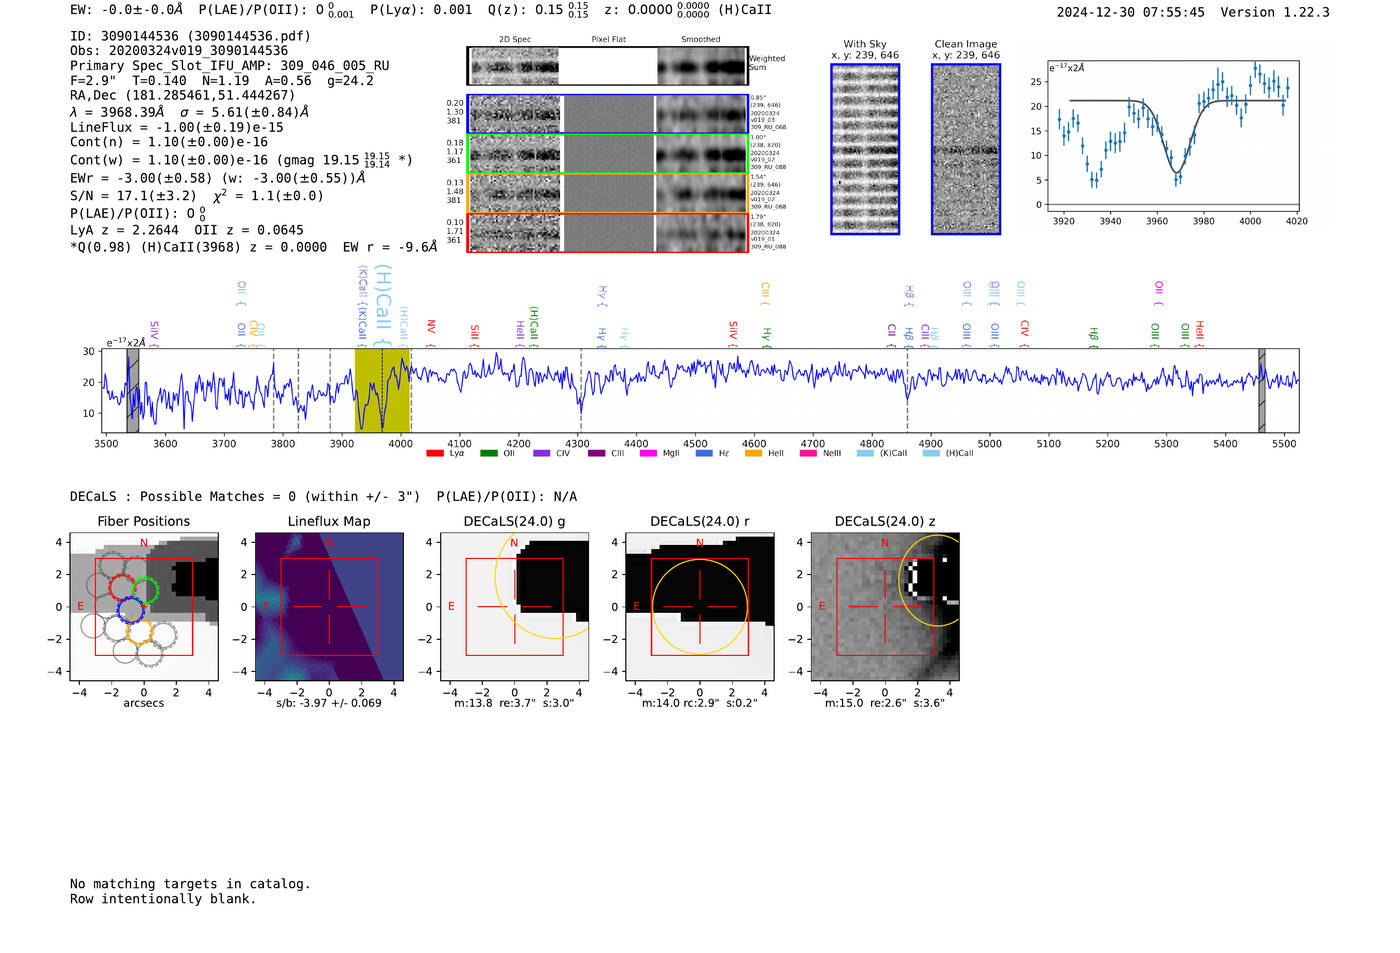This screenshot has height=953, width=1400.
Task: Click the green OII legend swatch
Action: click(x=488, y=453)
